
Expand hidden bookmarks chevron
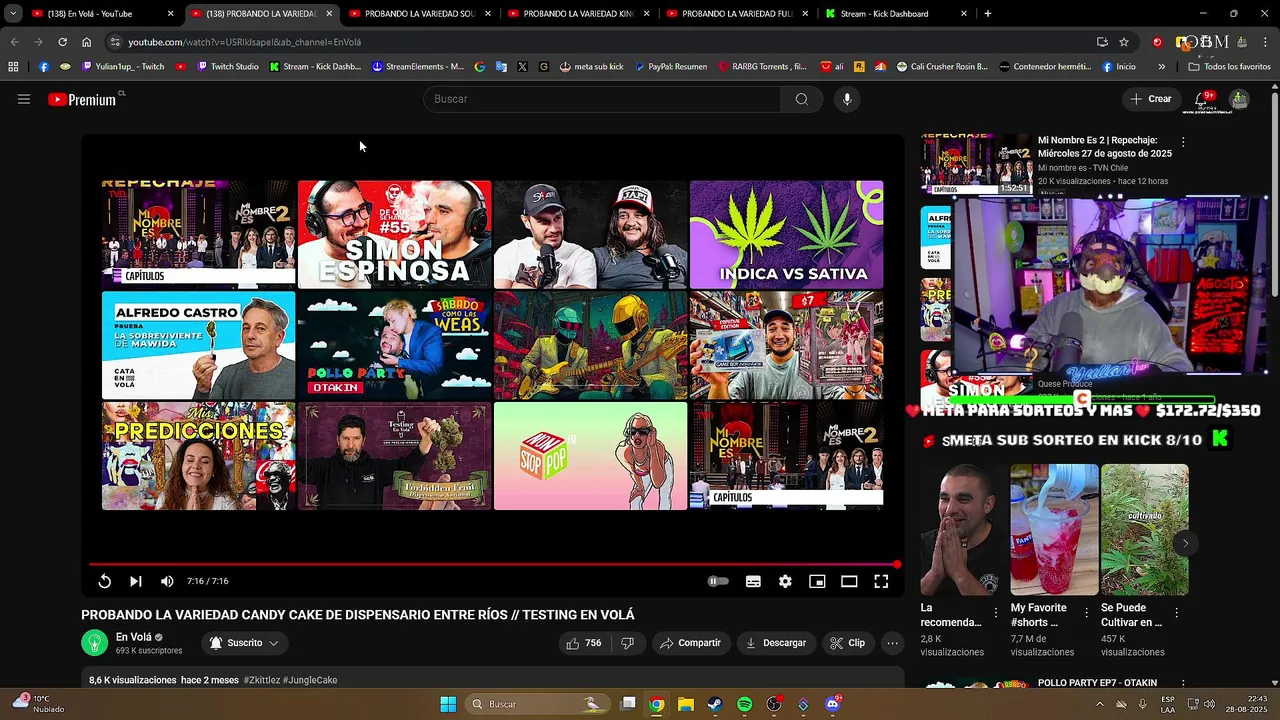pos(1161,67)
